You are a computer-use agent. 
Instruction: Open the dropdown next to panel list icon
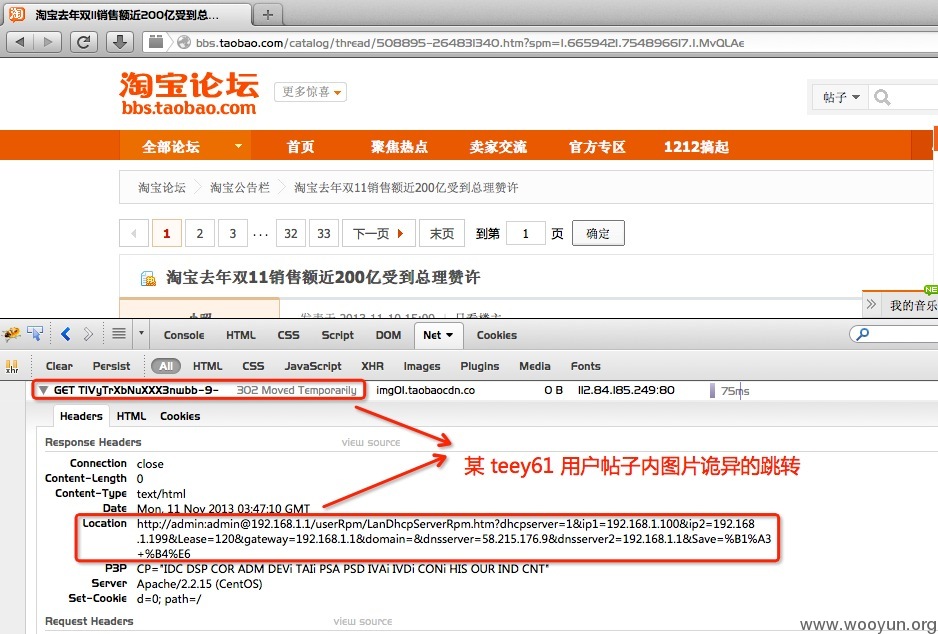tap(142, 334)
